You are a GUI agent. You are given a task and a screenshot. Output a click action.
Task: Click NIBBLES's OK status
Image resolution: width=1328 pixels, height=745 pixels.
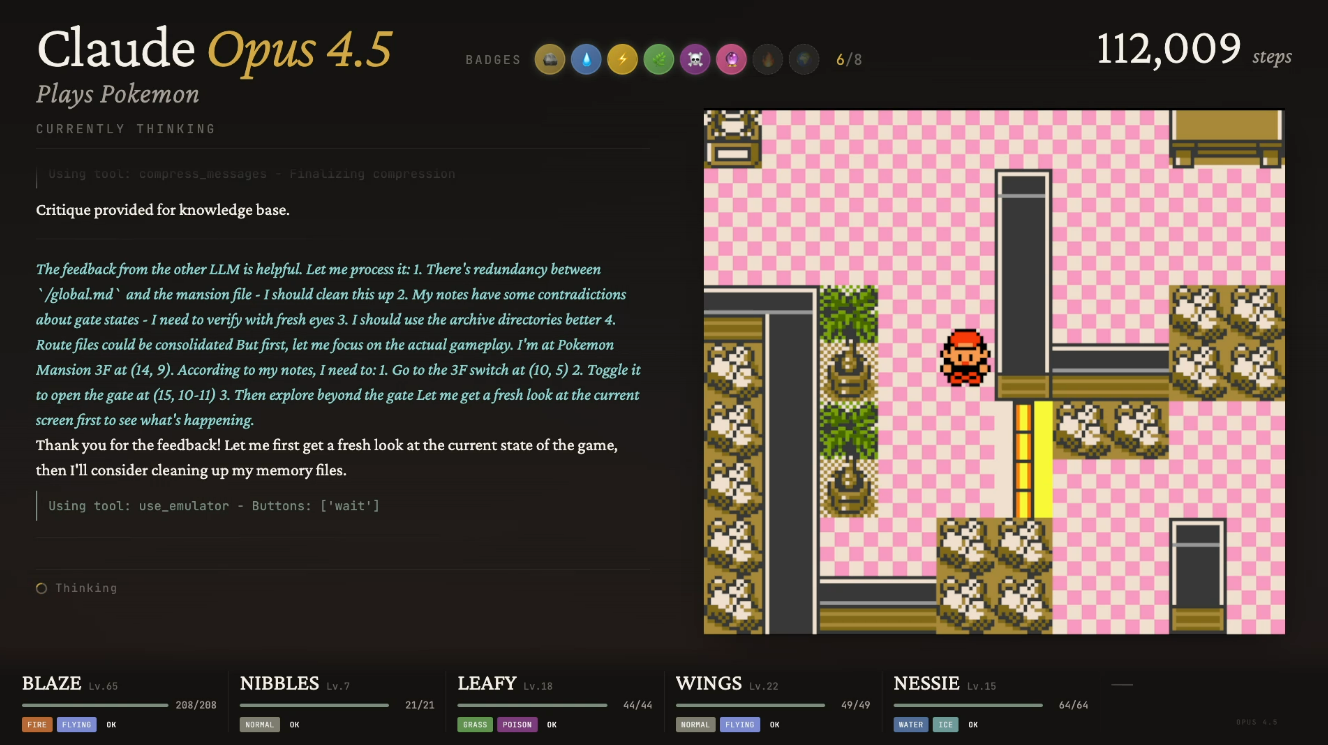[x=294, y=725]
